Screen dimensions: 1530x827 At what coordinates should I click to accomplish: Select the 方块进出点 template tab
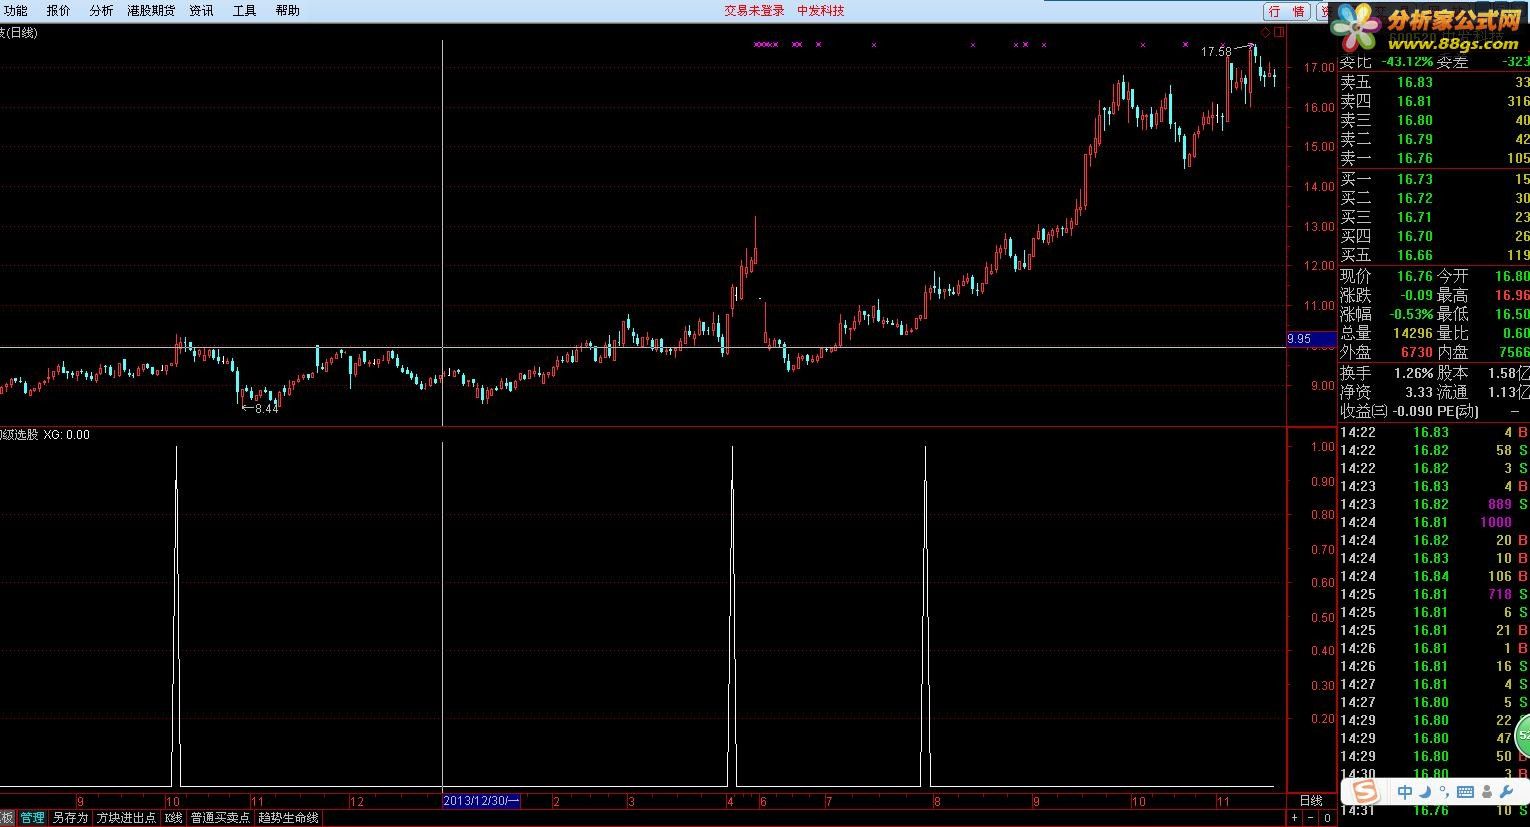click(x=126, y=818)
